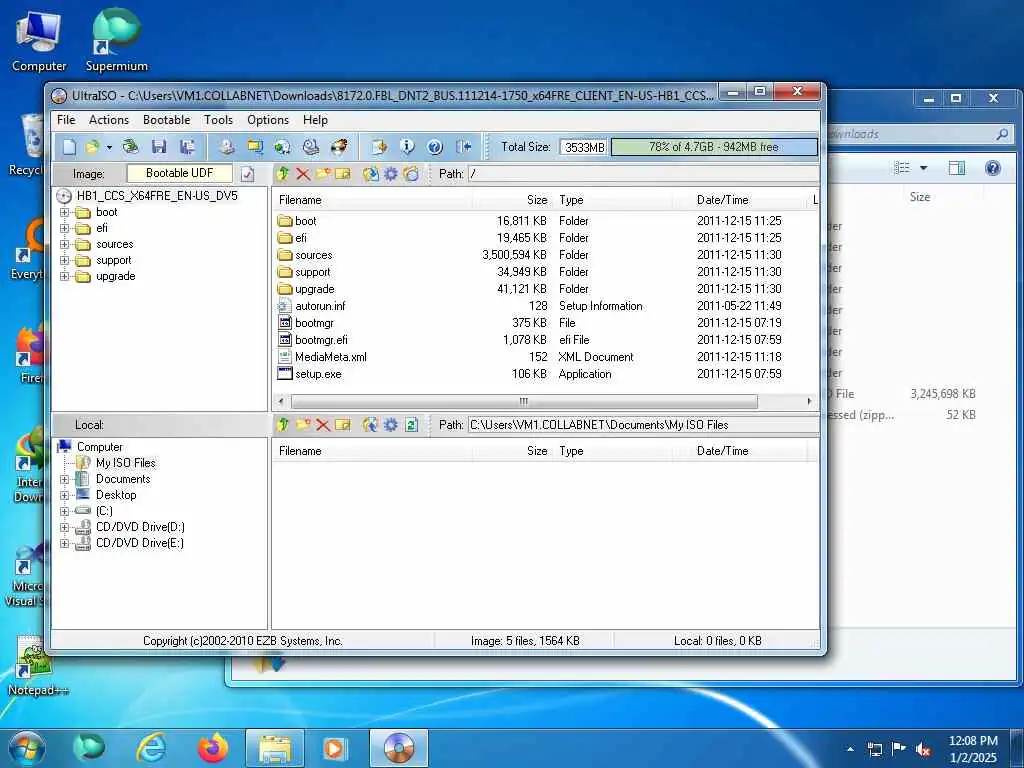The width and height of the screenshot is (1024, 768).
Task: Click the Windows Start button
Action: 26,748
